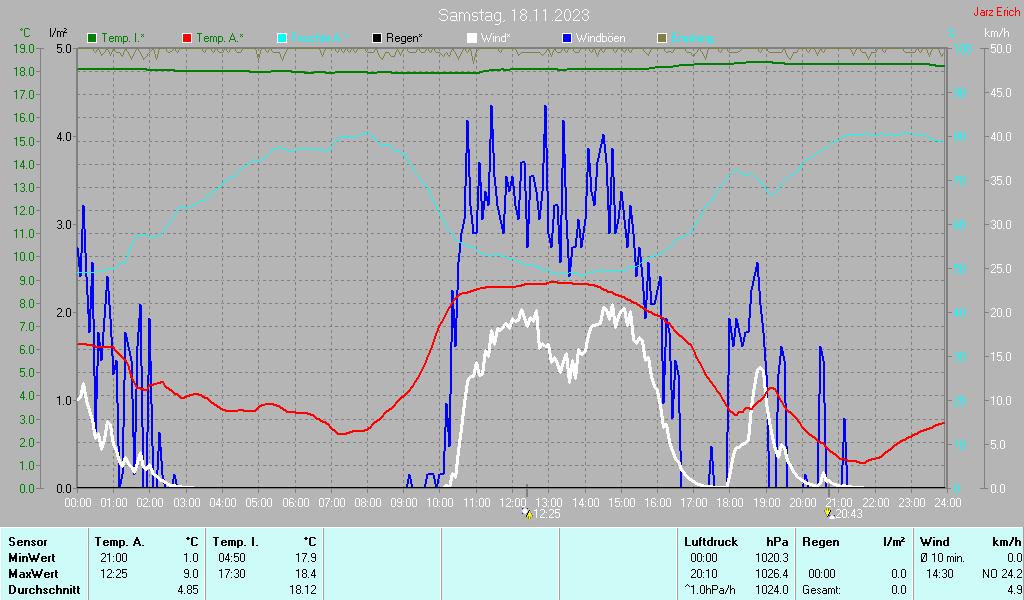Click the 'Durchschnitt' row header
The width and height of the screenshot is (1024, 600).
[44, 590]
